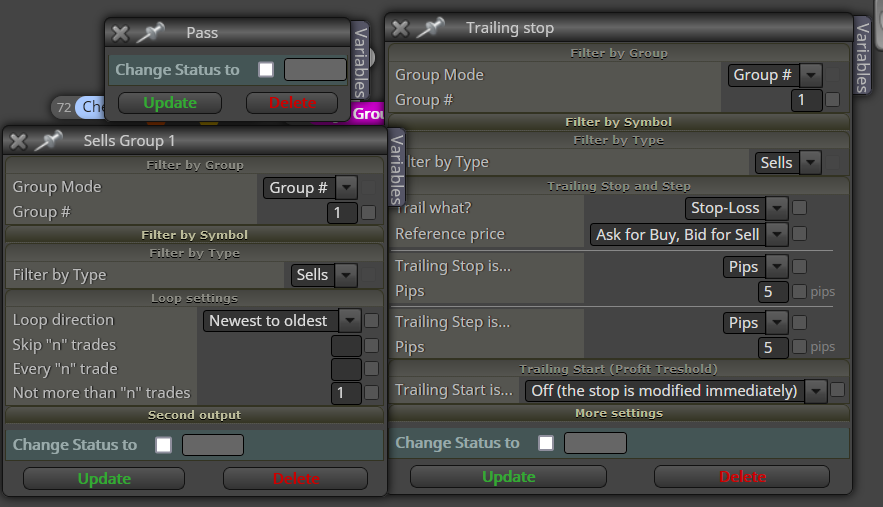Toggle checkbox next to Reference price dropdown
This screenshot has width=883, height=507.
click(799, 233)
